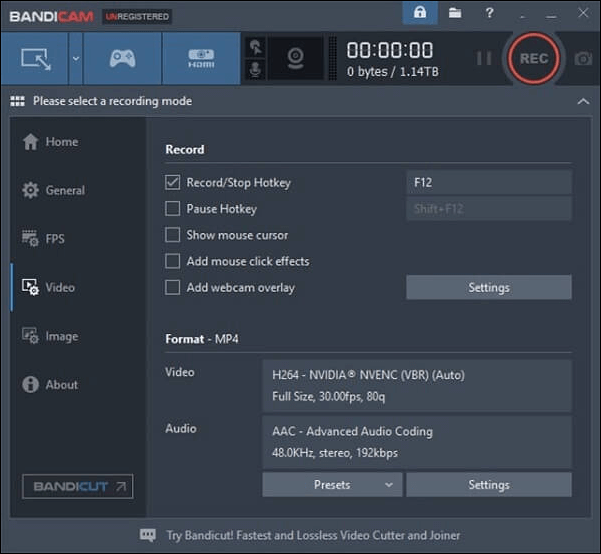Take screenshot with camera icon
Viewport: 601px width, 554px height.
[582, 59]
